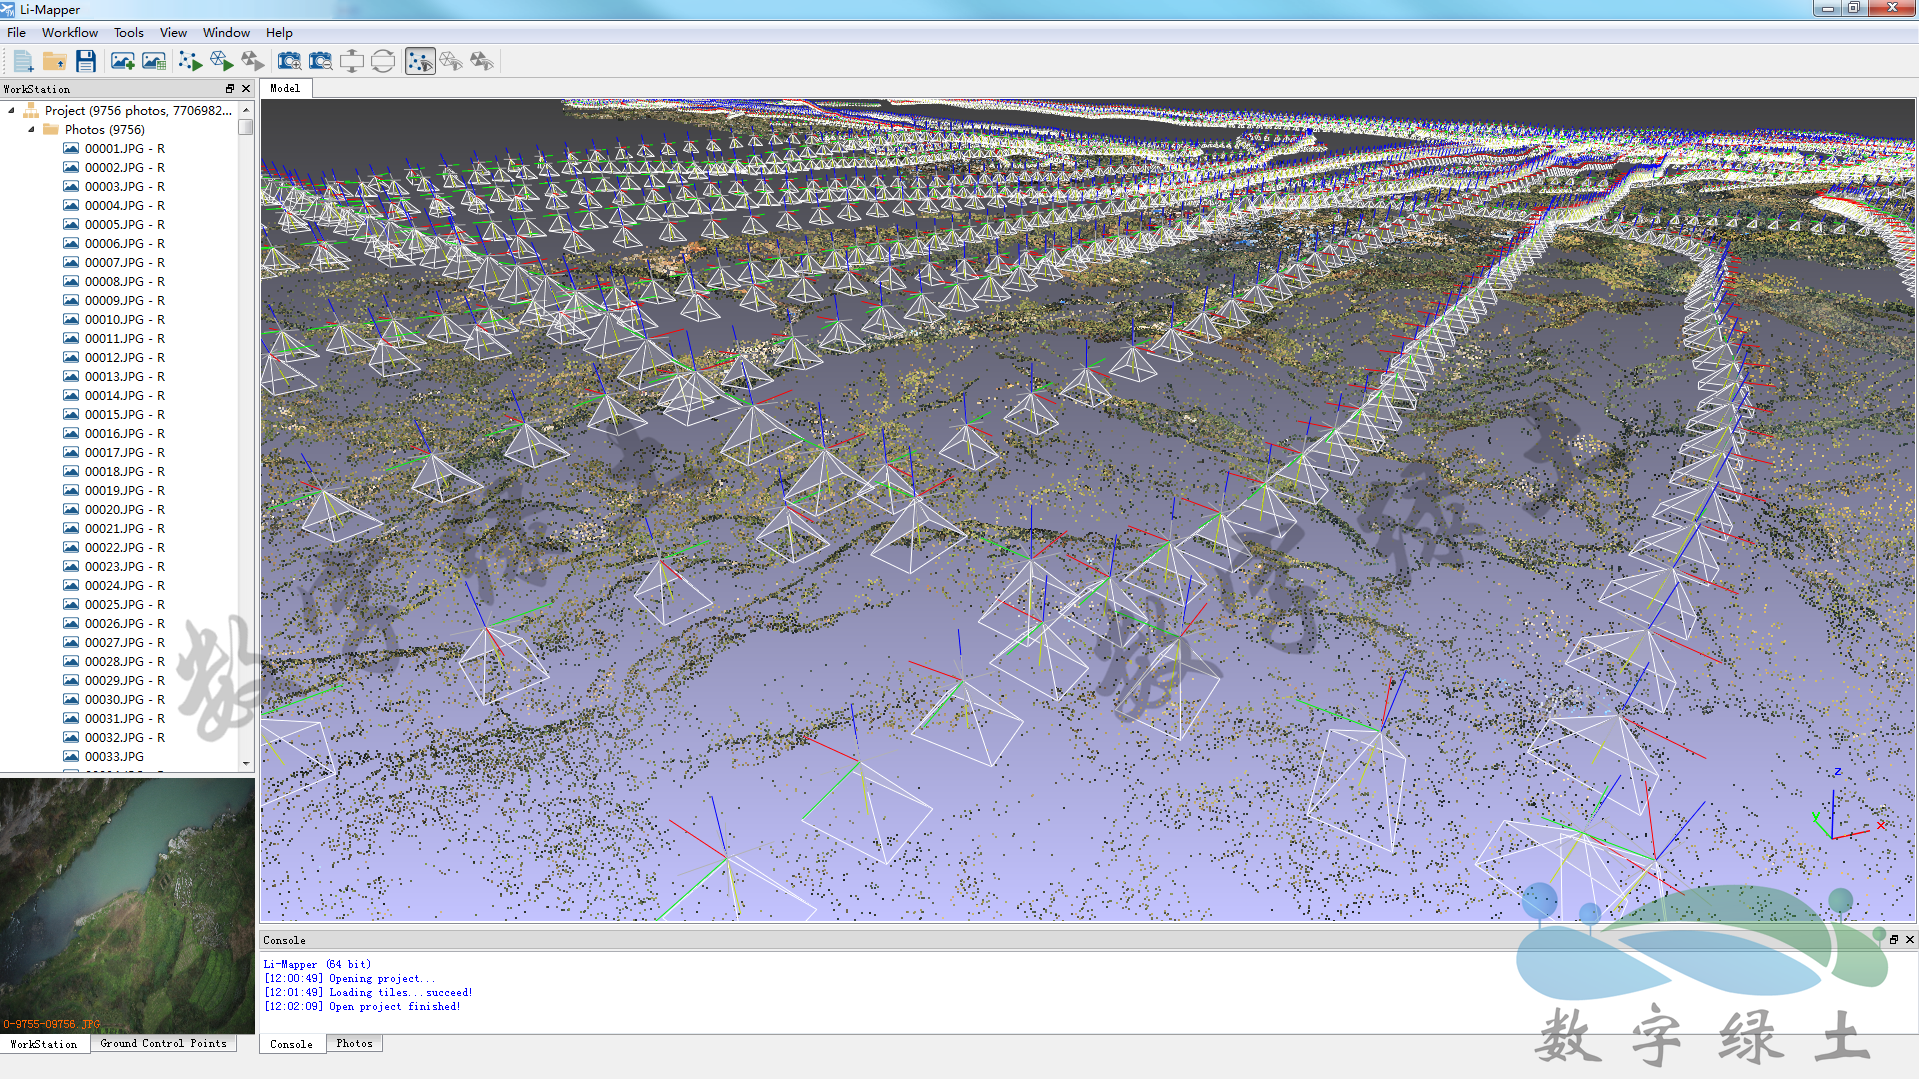Save the project with the floppy icon
Viewport: 1919px width, 1079px height.
point(86,61)
